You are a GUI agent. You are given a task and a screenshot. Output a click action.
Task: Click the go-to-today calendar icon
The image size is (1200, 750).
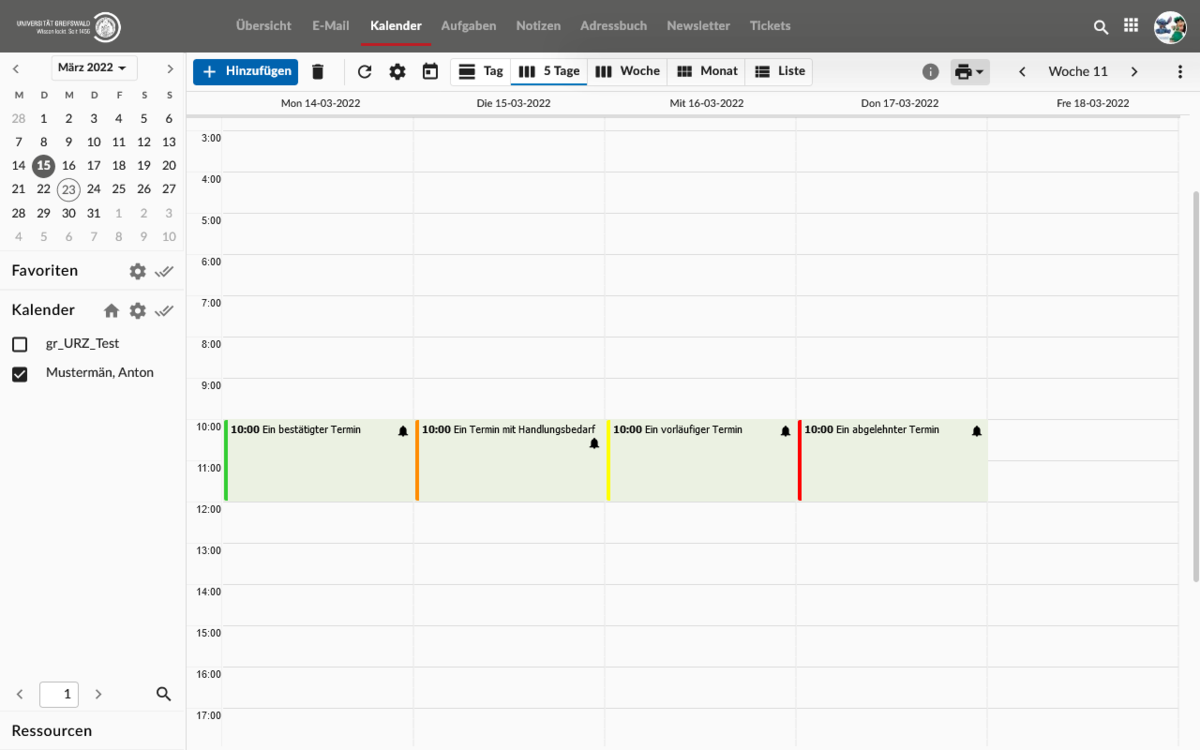pos(430,72)
